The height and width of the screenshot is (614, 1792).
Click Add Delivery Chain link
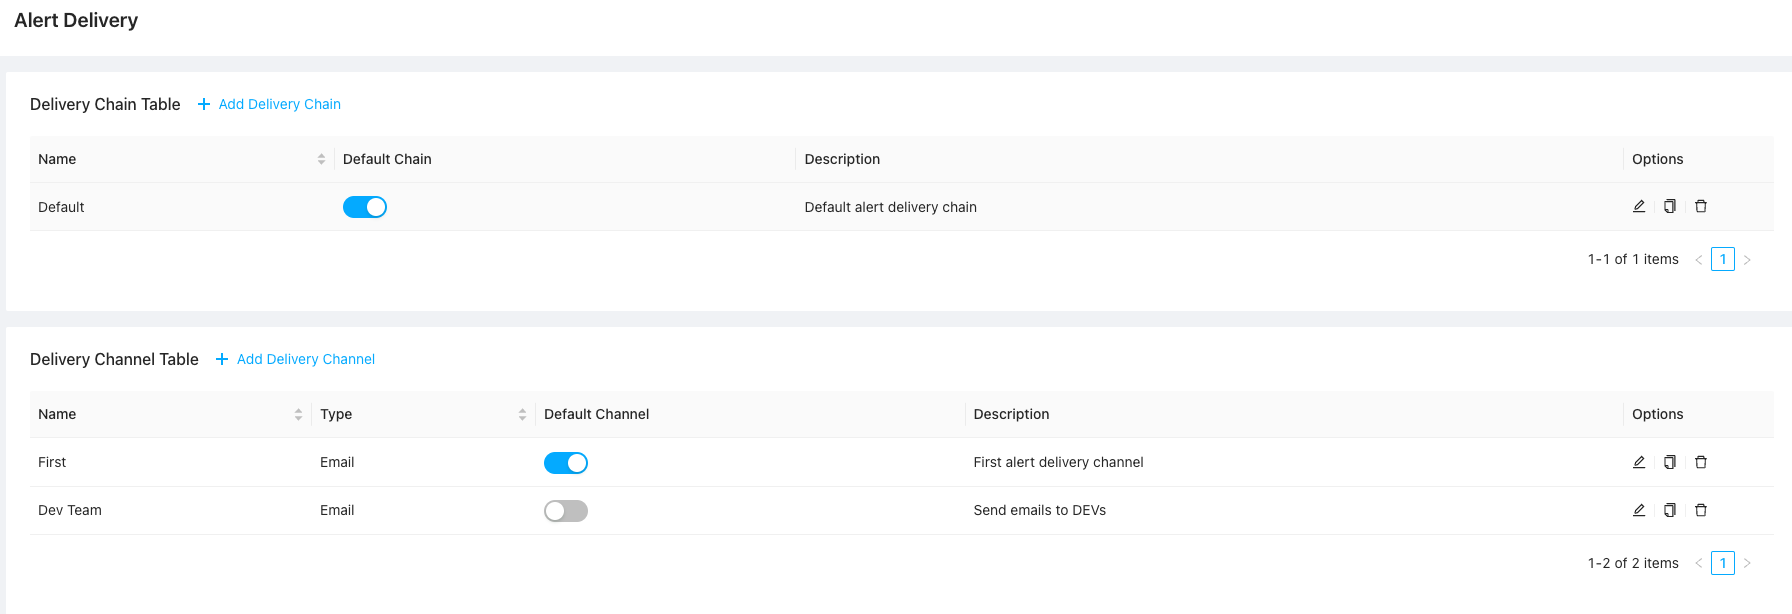coord(279,104)
